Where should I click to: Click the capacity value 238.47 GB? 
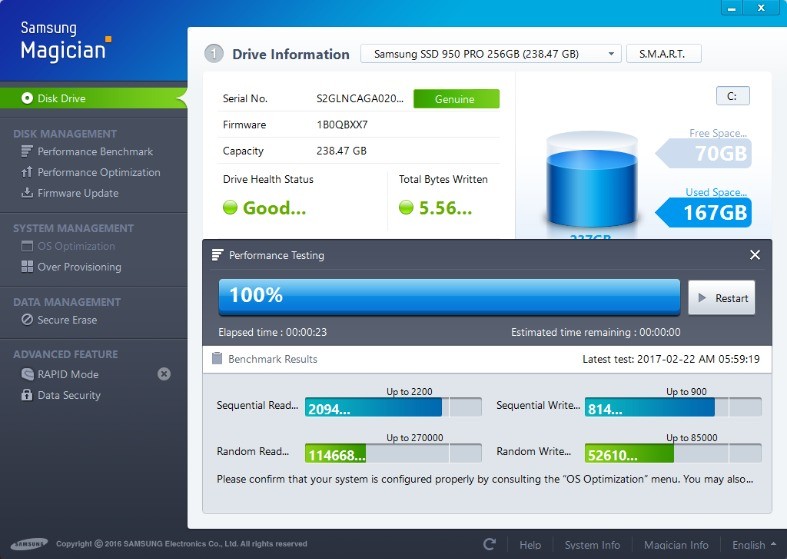click(x=341, y=151)
